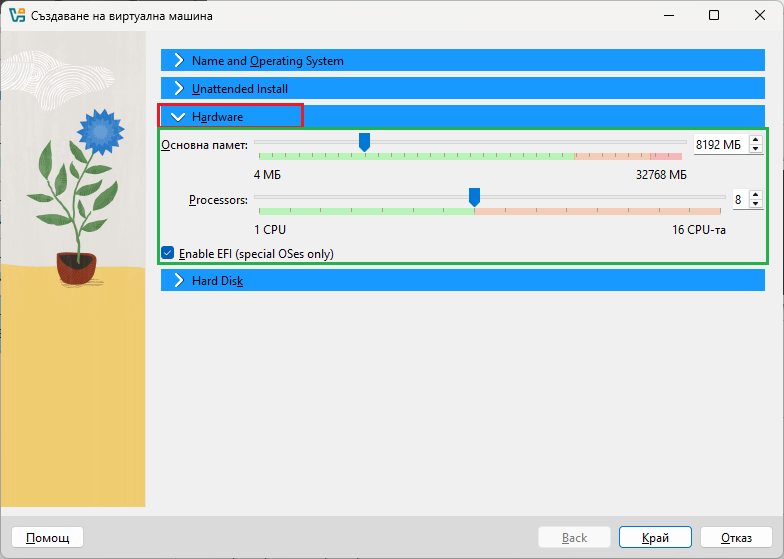The width and height of the screenshot is (784, 559).
Task: Toggle Enable EFI checkbox
Action: coord(168,253)
